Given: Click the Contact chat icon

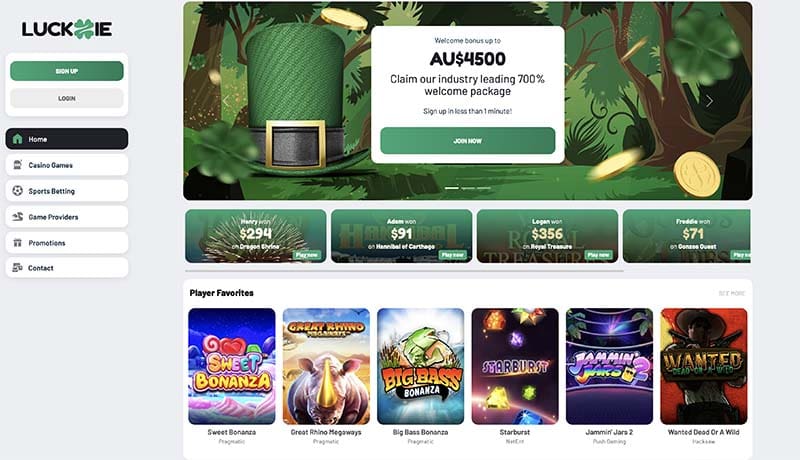Looking at the screenshot, I should (17, 268).
